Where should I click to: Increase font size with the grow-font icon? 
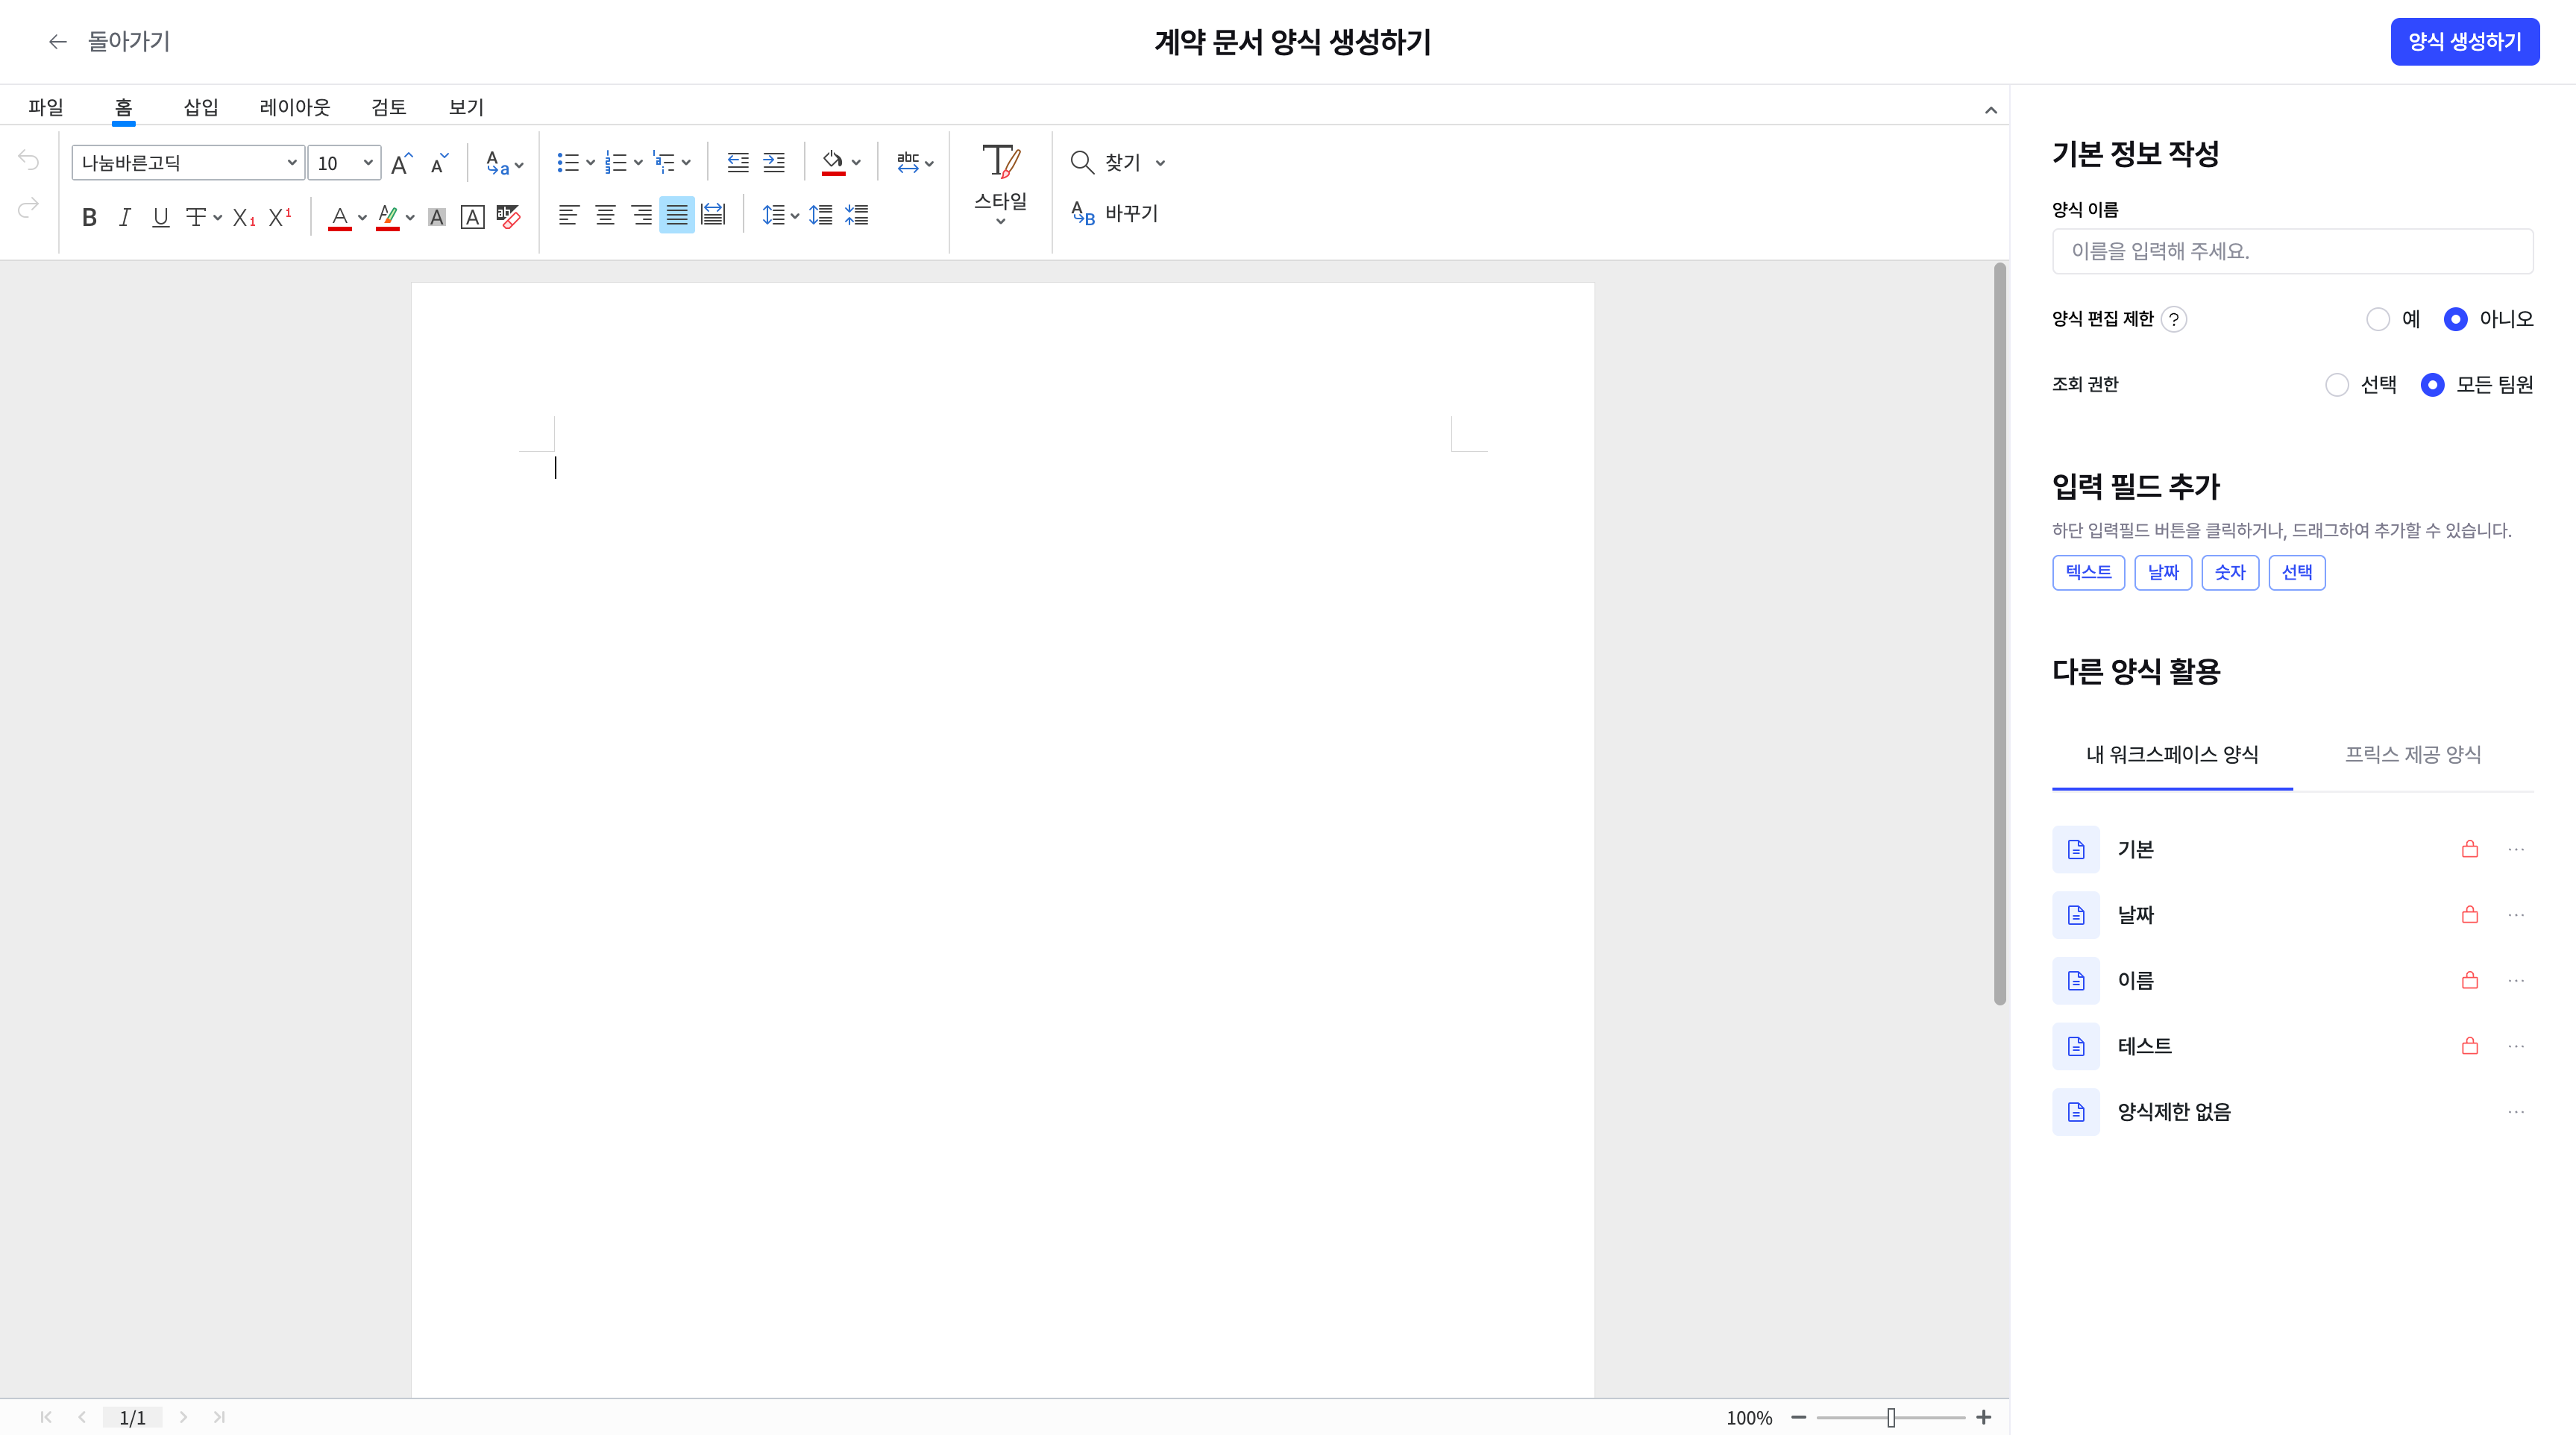point(401,163)
